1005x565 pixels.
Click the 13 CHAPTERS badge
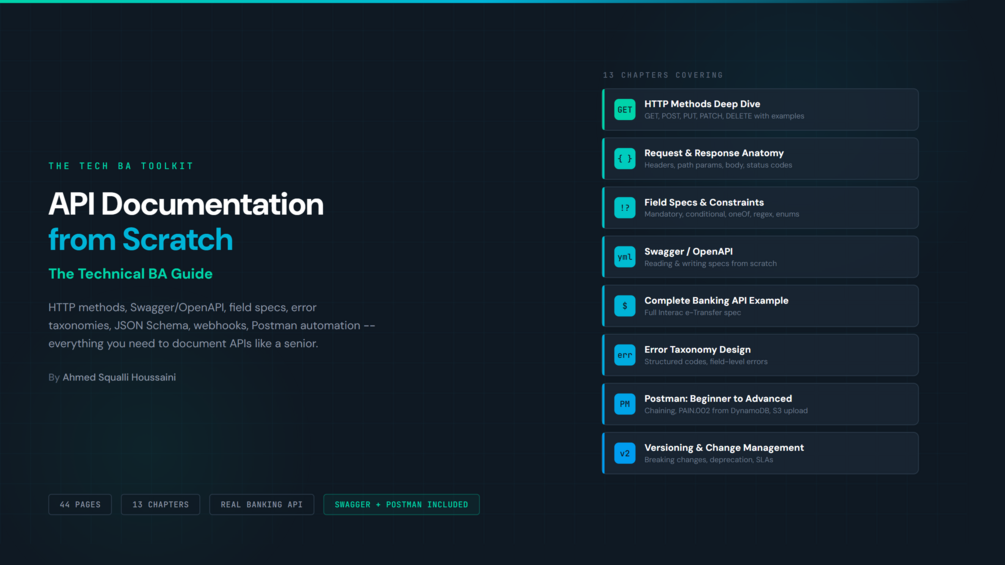coord(160,505)
